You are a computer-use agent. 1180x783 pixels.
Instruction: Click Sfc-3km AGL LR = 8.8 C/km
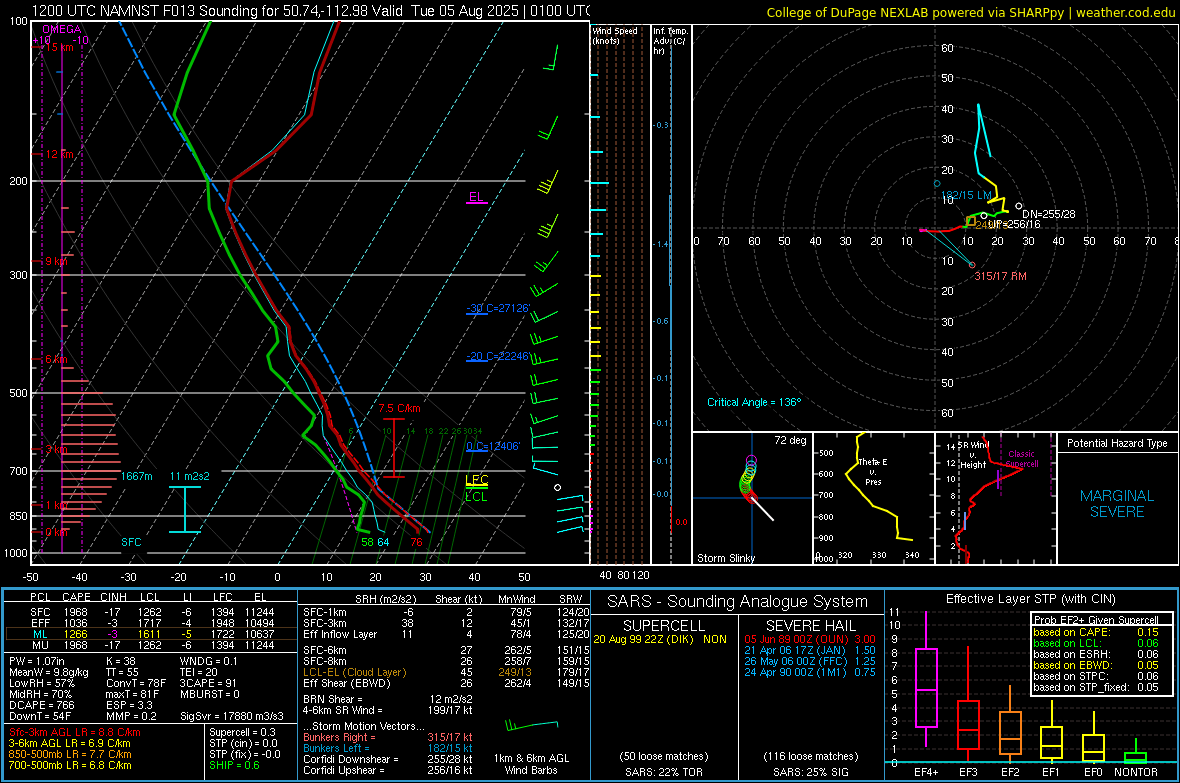coord(75,732)
